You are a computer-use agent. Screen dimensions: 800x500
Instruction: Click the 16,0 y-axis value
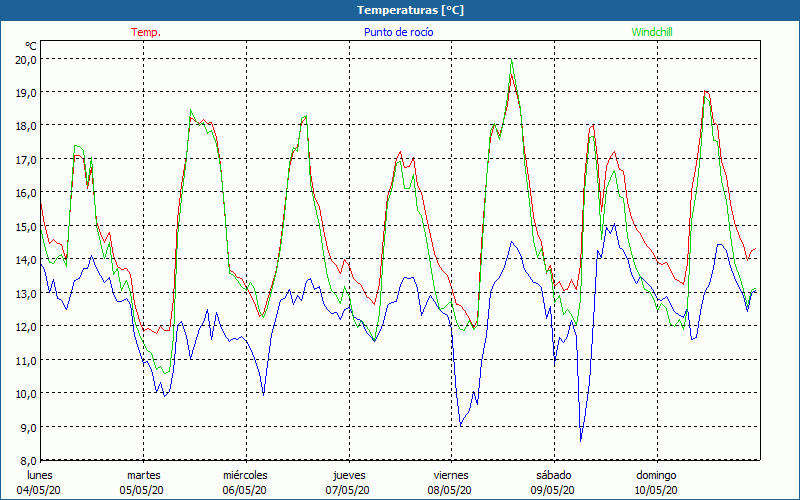click(x=27, y=193)
